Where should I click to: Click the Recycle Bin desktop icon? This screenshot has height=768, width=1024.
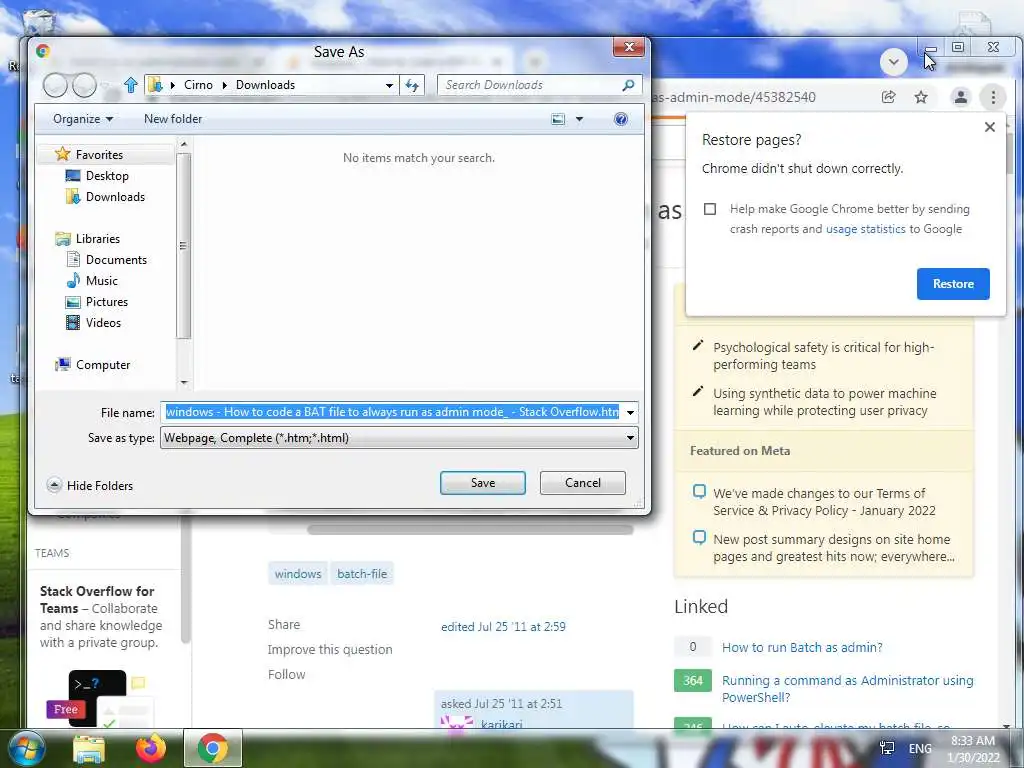39,21
